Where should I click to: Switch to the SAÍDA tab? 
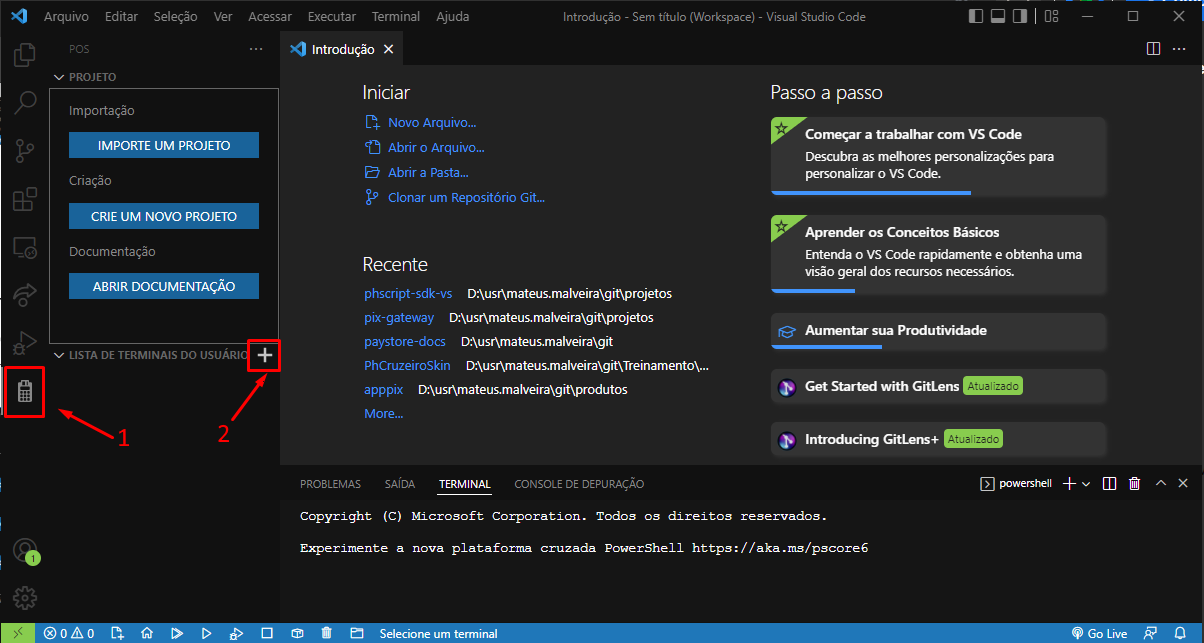click(399, 483)
